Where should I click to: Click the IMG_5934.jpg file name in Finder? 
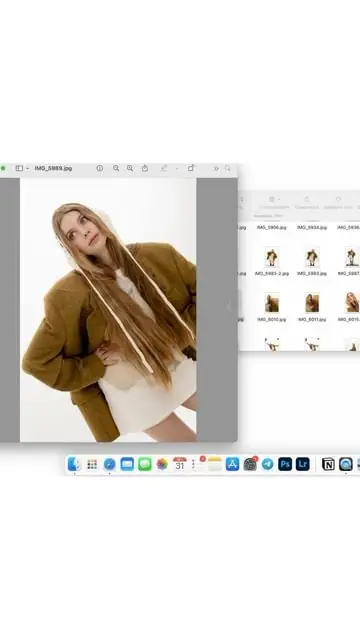(312, 227)
